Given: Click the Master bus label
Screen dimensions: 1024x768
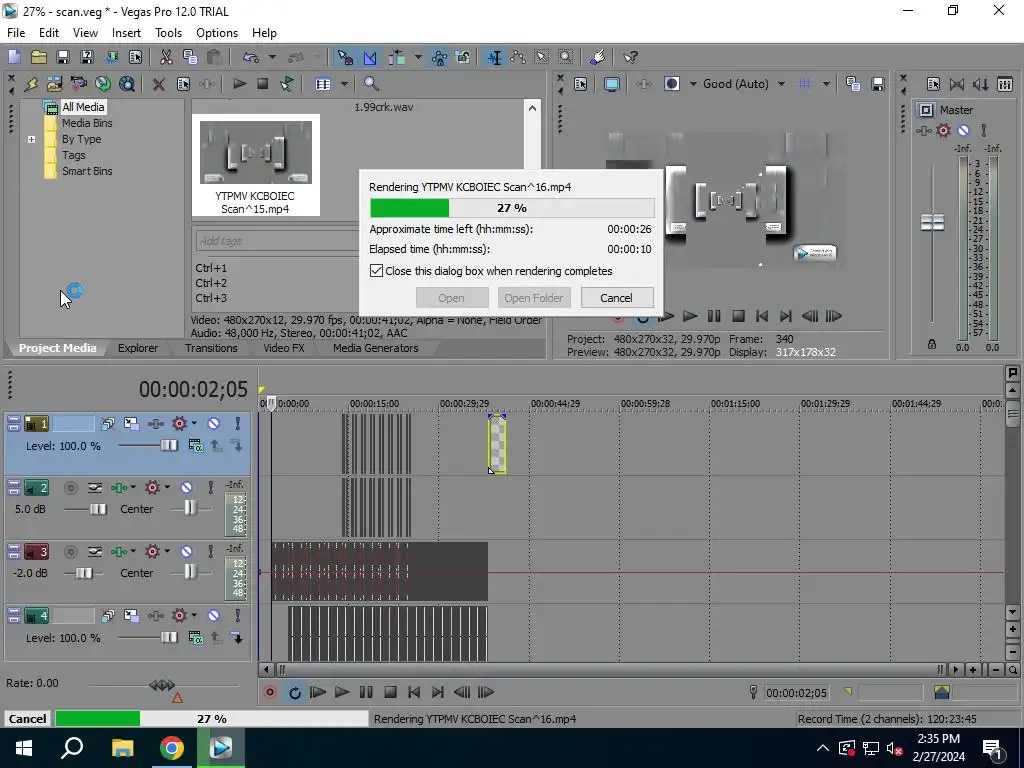Looking at the screenshot, I should (956, 110).
